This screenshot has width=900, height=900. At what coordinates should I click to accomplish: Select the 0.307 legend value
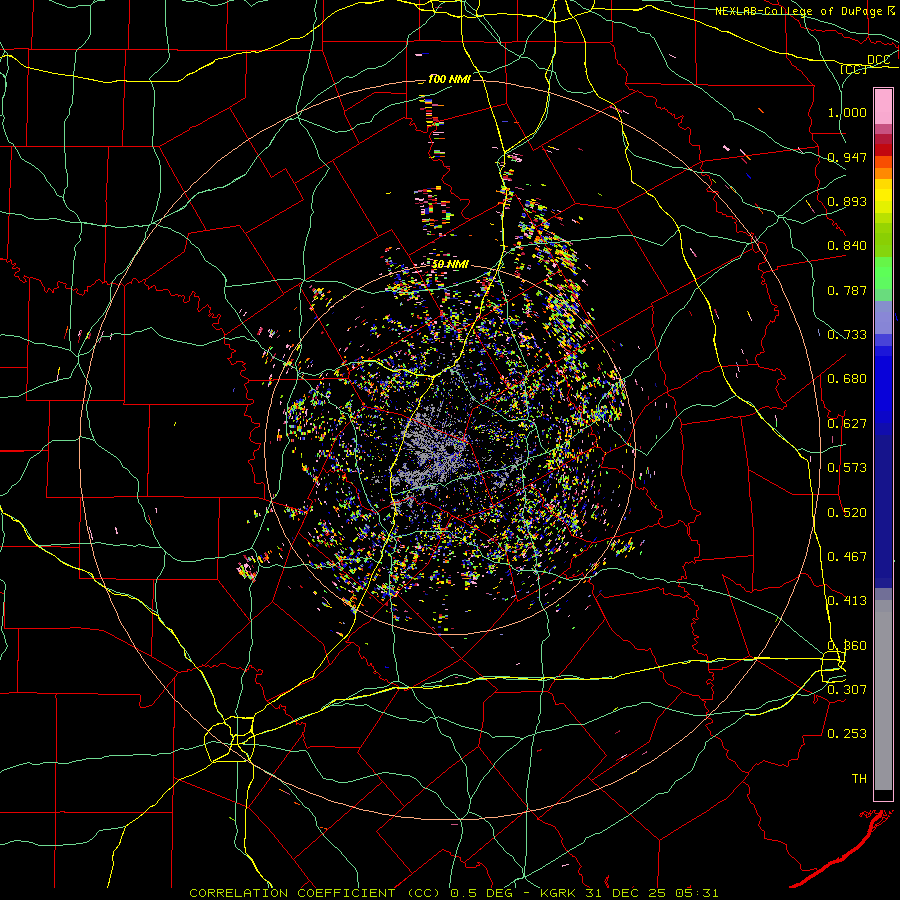point(847,689)
